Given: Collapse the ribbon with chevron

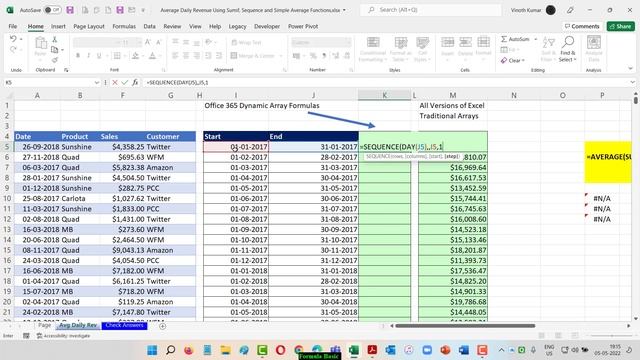Looking at the screenshot, I should [x=631, y=68].
